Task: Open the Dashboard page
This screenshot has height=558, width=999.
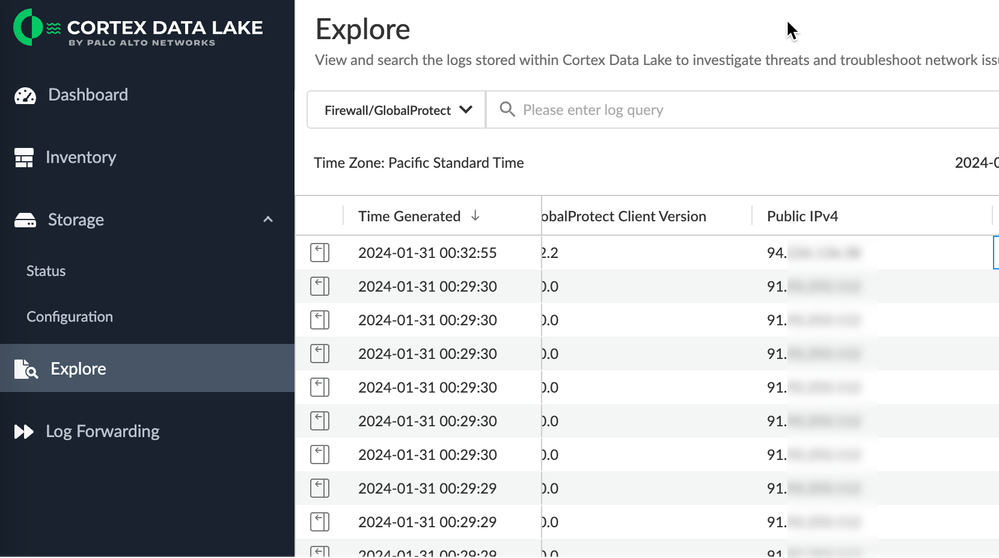Action: coord(88,95)
